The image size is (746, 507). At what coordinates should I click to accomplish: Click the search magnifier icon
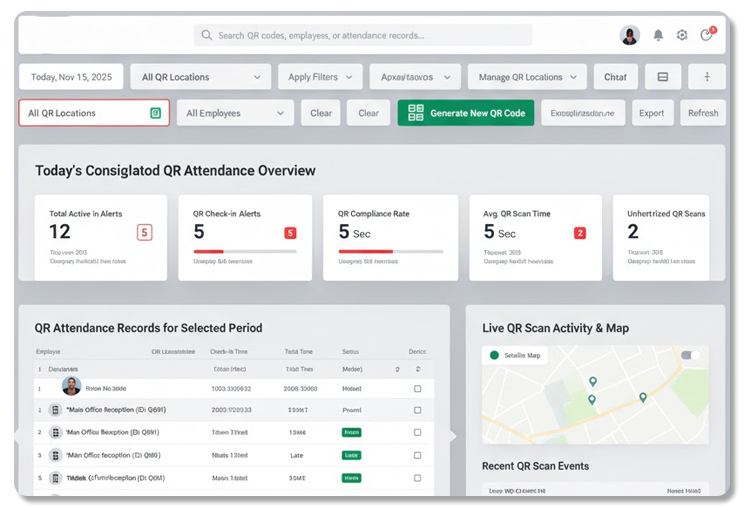207,35
